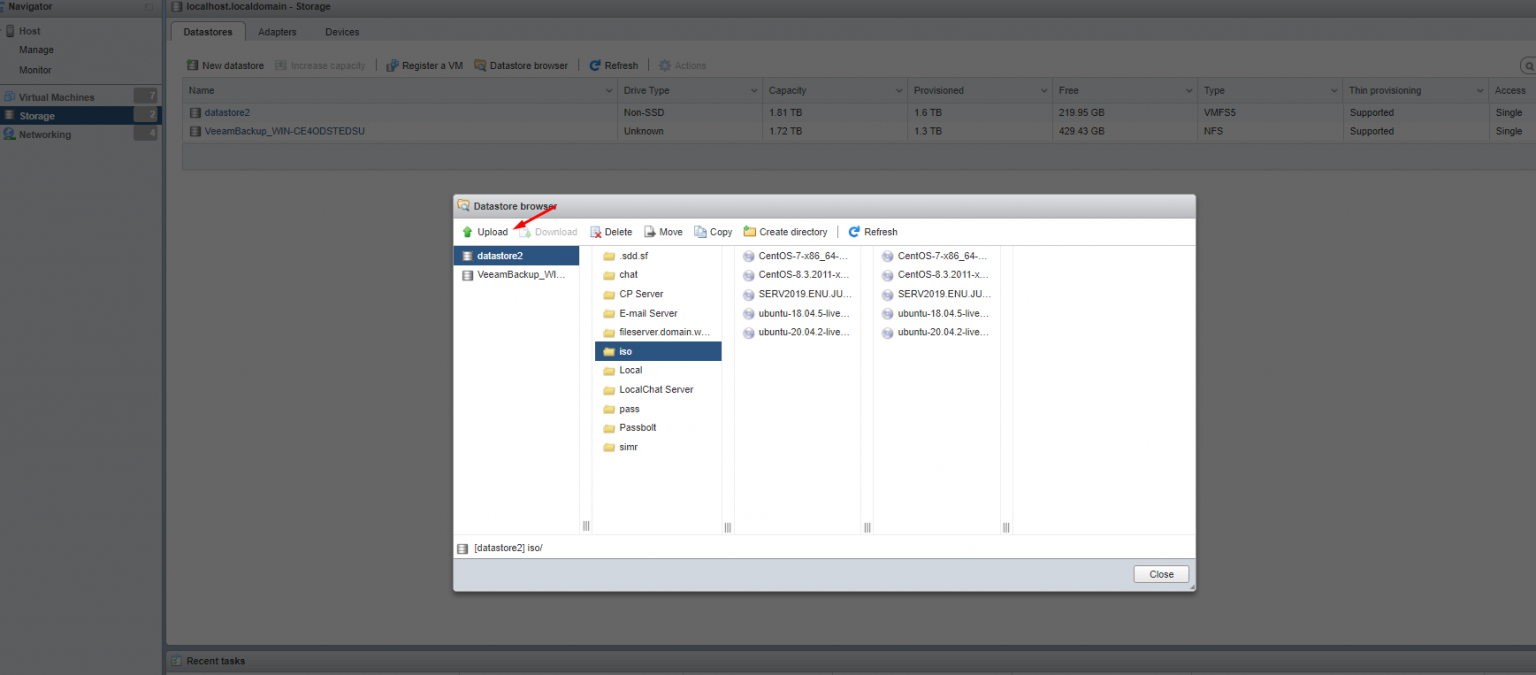Viewport: 1536px width, 675px height.
Task: Switch to the Adapters tab
Action: coord(277,31)
